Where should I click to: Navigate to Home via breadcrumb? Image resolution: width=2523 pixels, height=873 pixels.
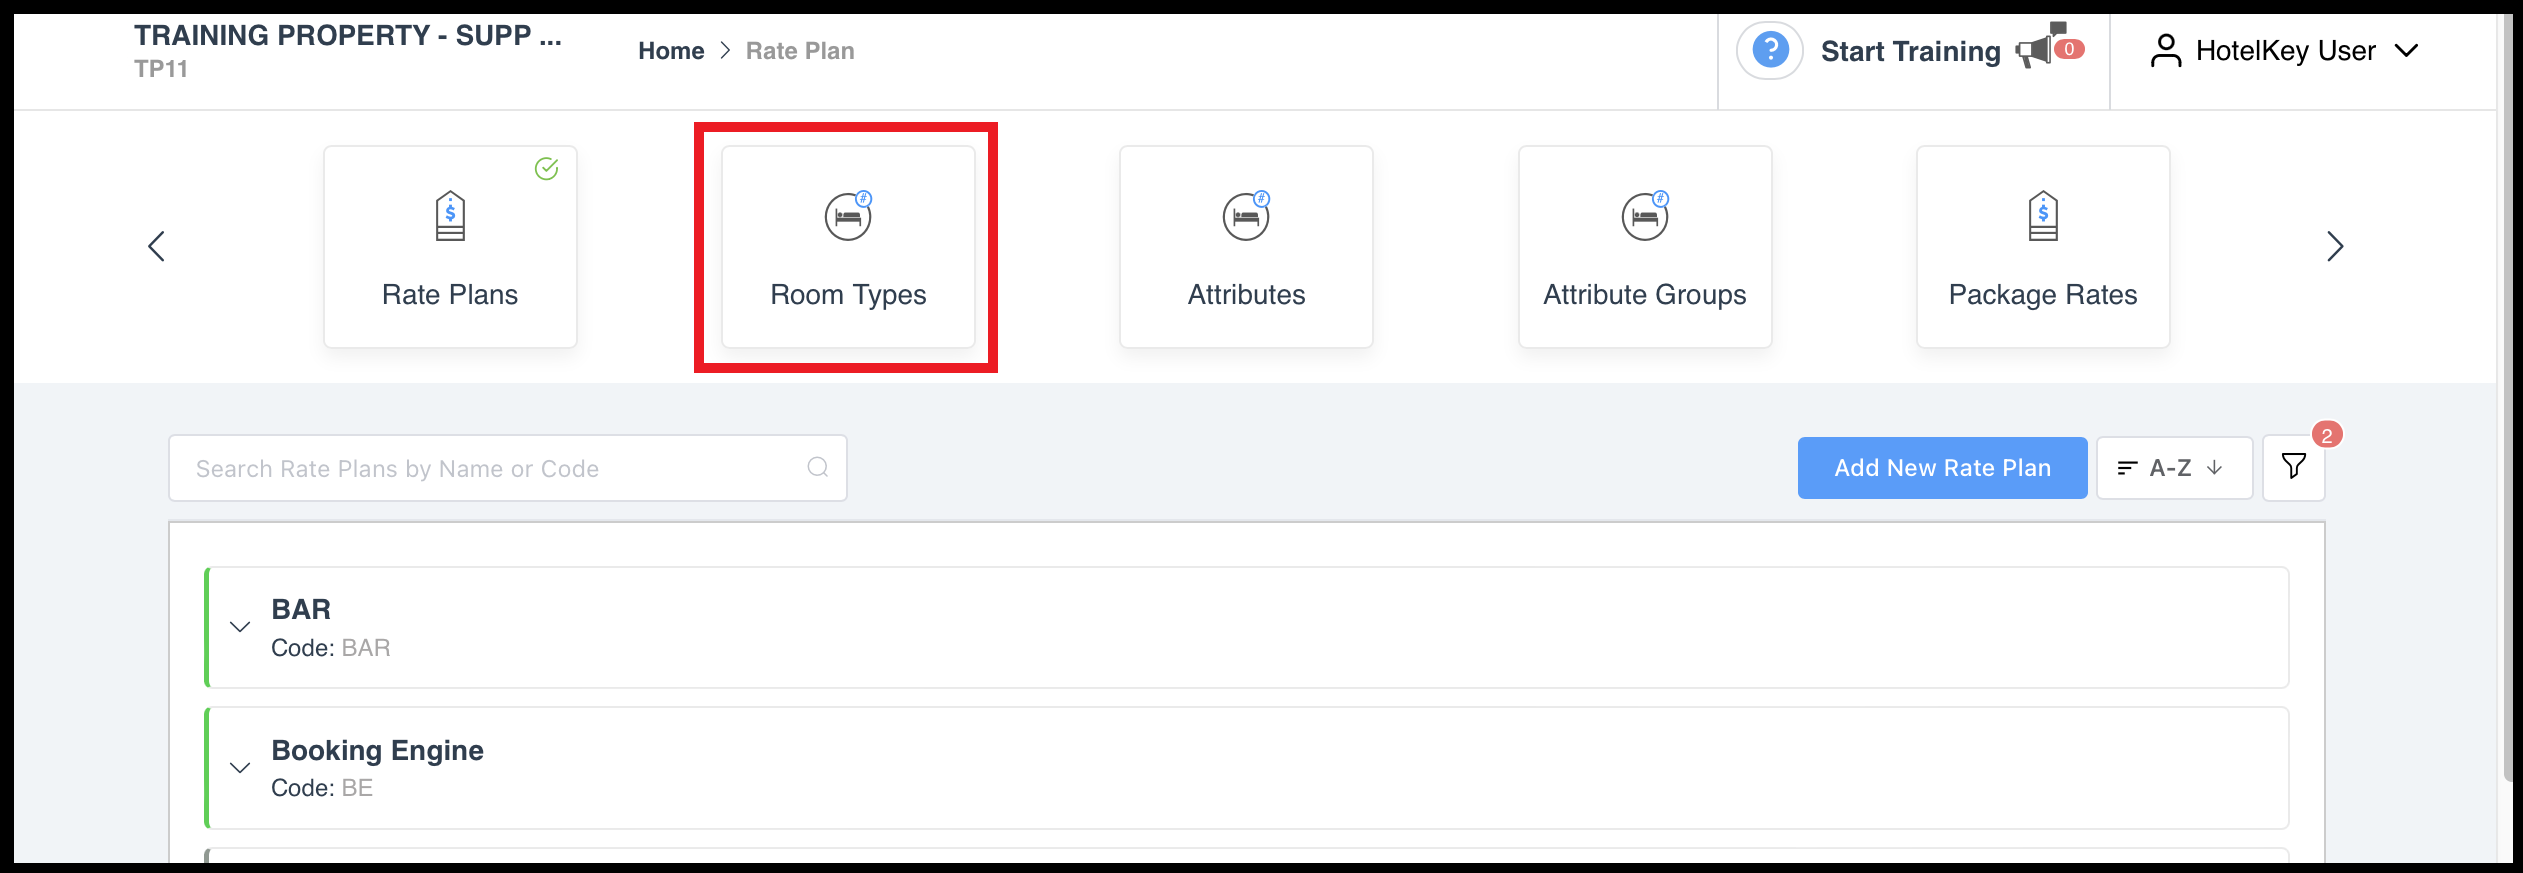pyautogui.click(x=670, y=50)
